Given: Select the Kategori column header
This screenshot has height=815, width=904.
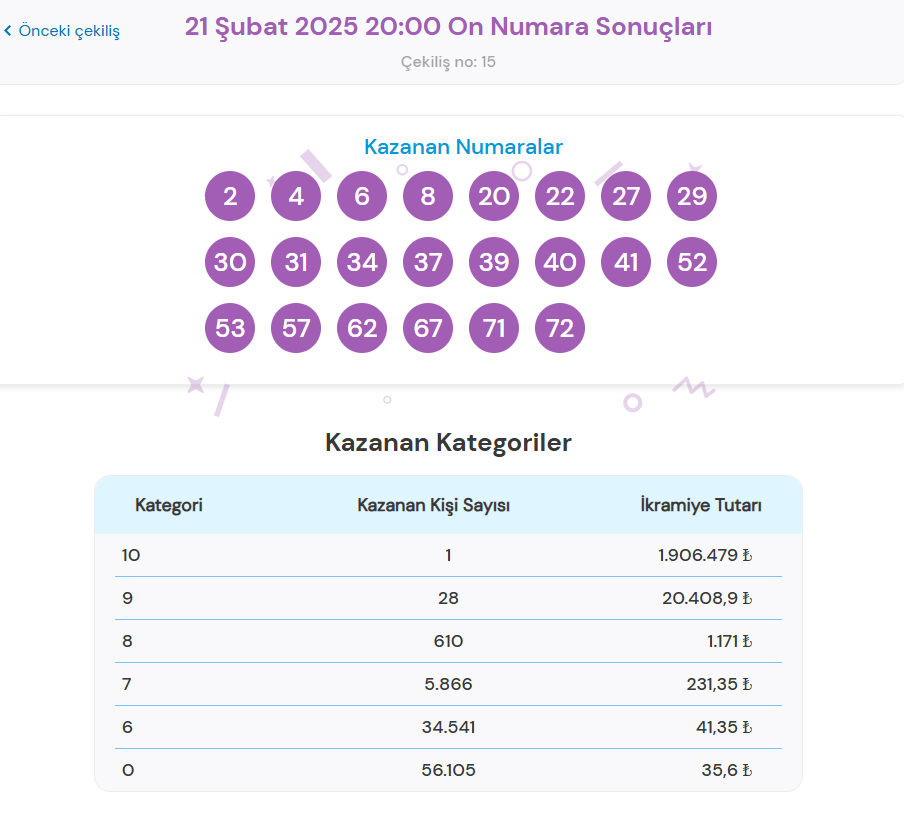Looking at the screenshot, I should tap(169, 505).
